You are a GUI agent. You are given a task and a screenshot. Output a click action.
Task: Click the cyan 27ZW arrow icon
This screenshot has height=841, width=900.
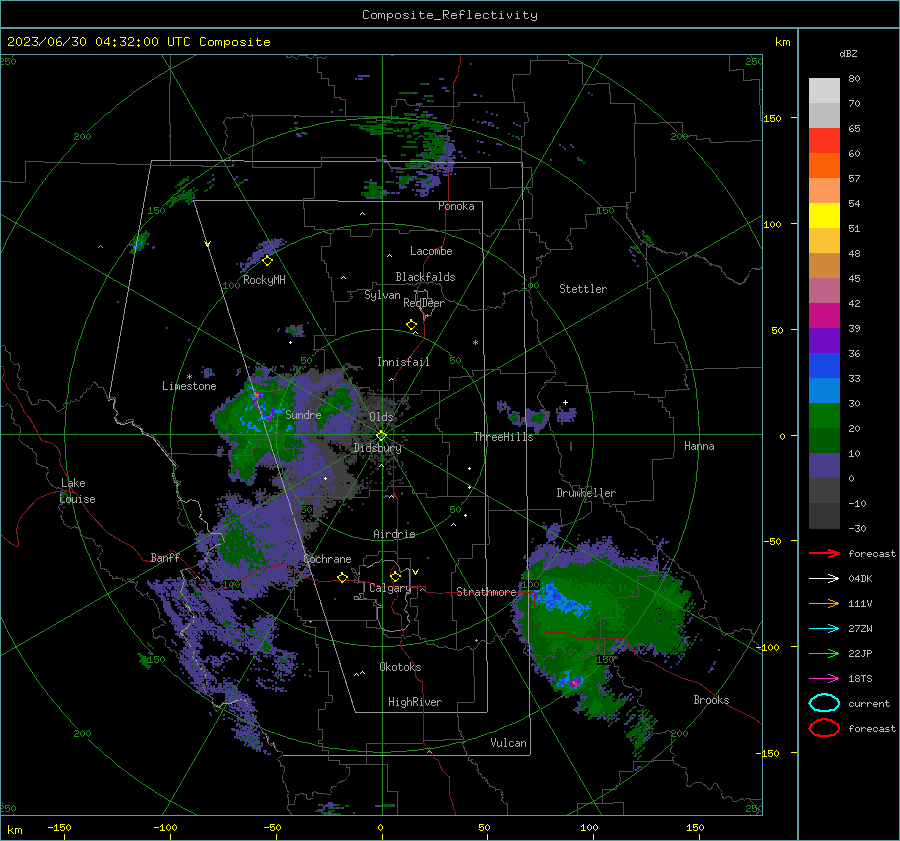pyautogui.click(x=824, y=629)
